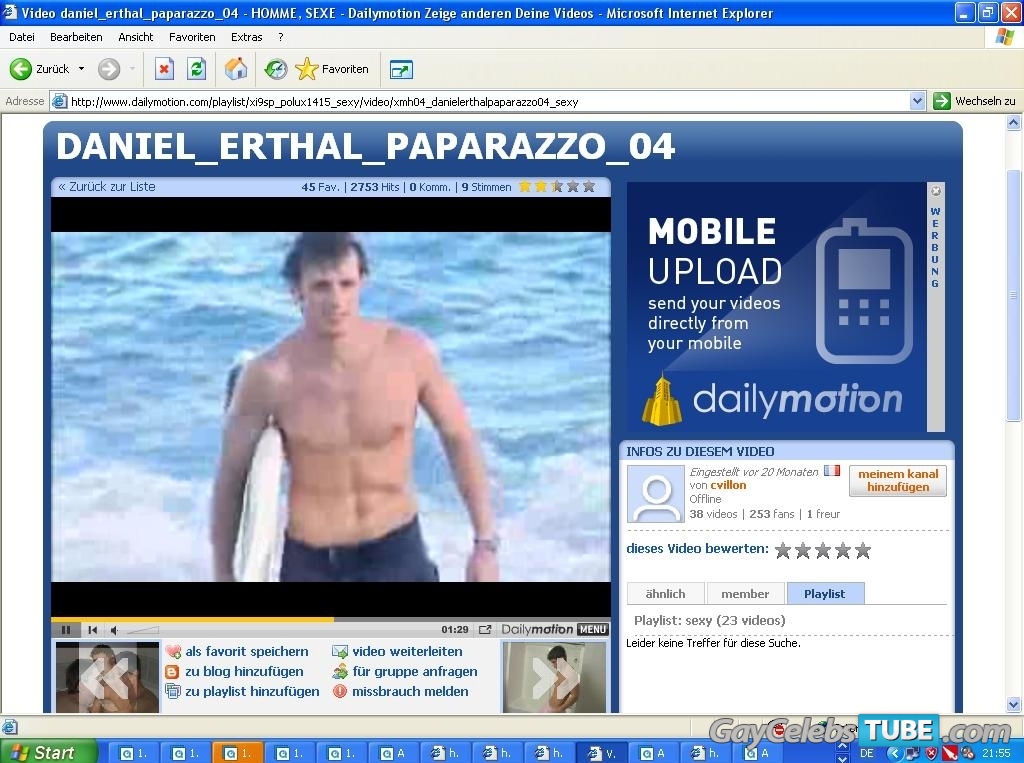
Task: Switch to the ähnlich tab
Action: coord(665,594)
